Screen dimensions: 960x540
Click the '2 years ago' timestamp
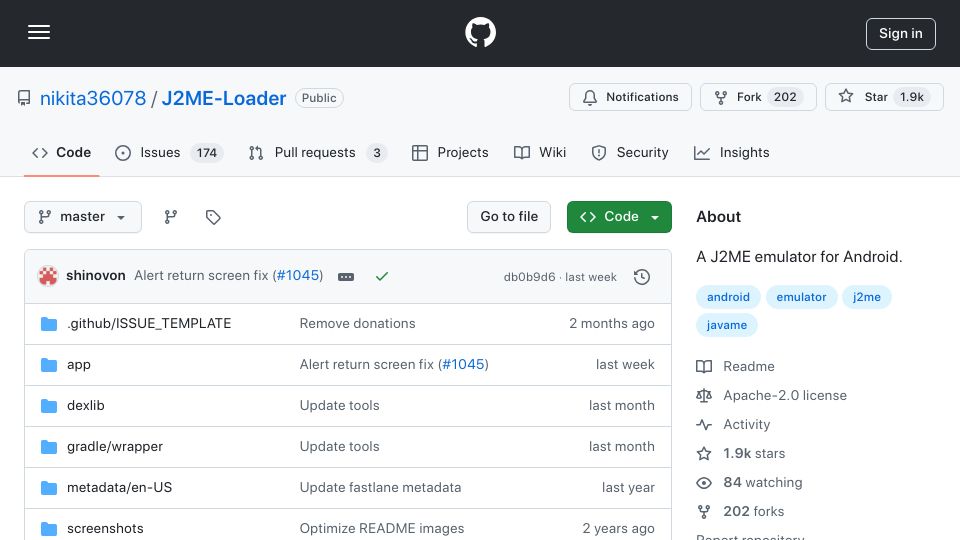[x=618, y=528]
